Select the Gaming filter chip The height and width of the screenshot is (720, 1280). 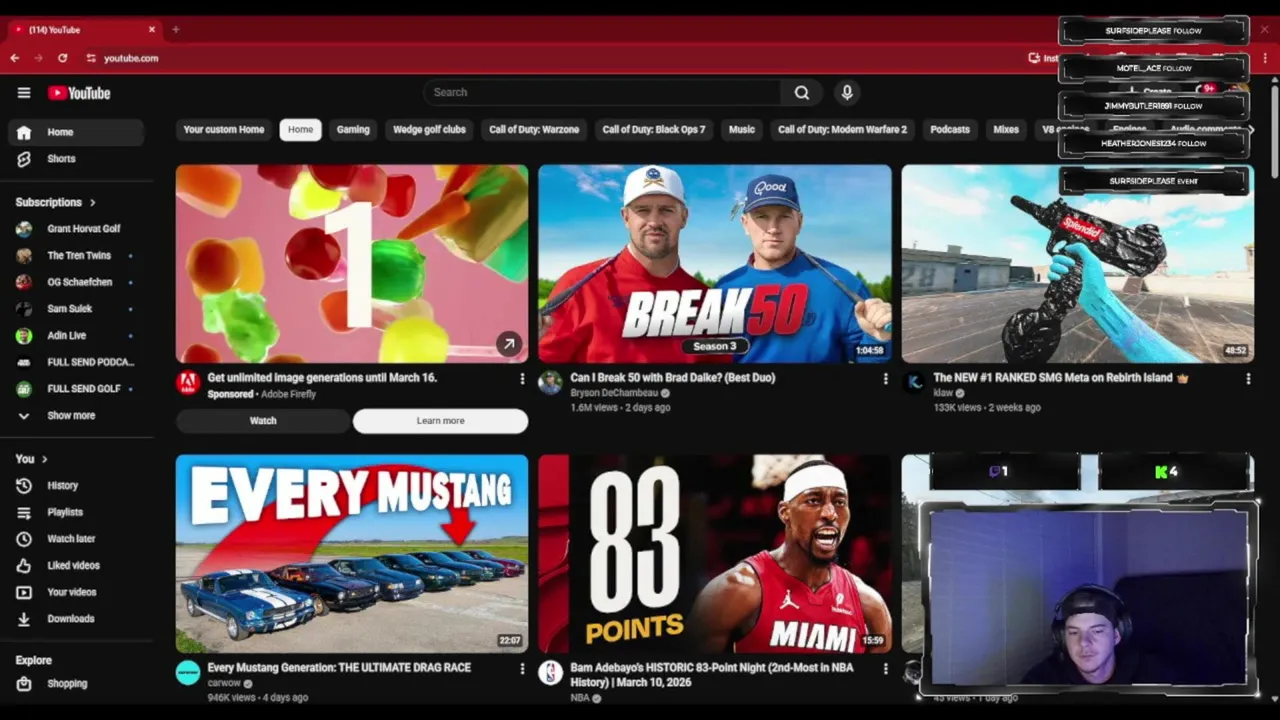pos(353,129)
